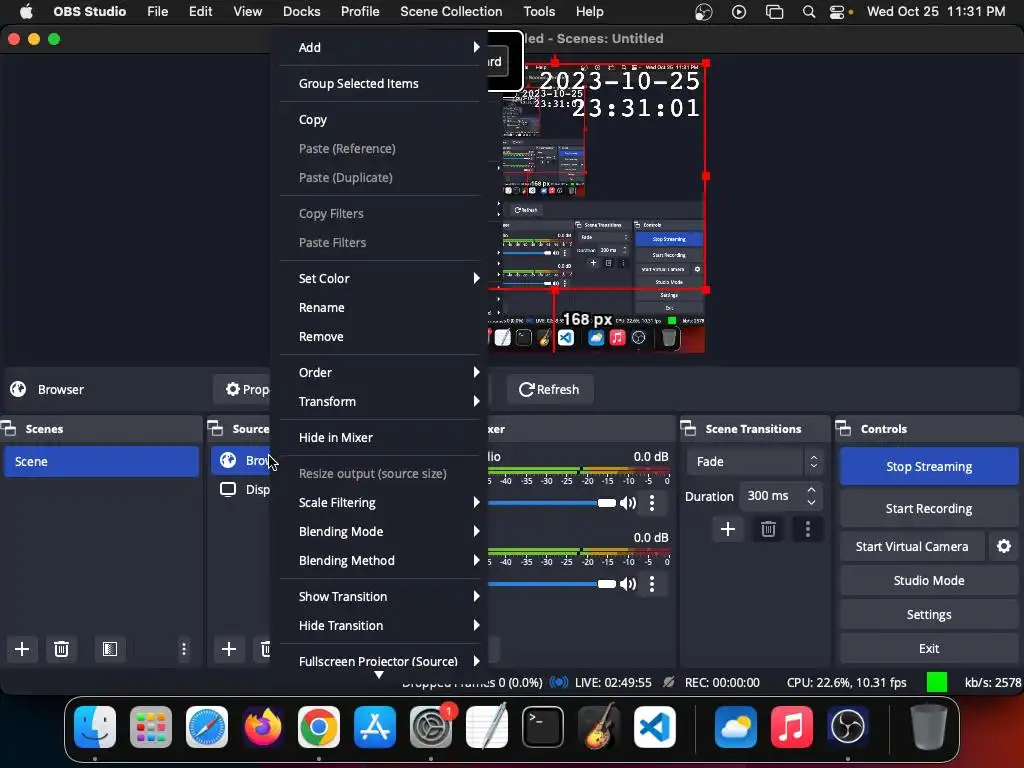Expand the Set Color submenu
Image resolution: width=1024 pixels, height=768 pixels.
click(x=380, y=278)
